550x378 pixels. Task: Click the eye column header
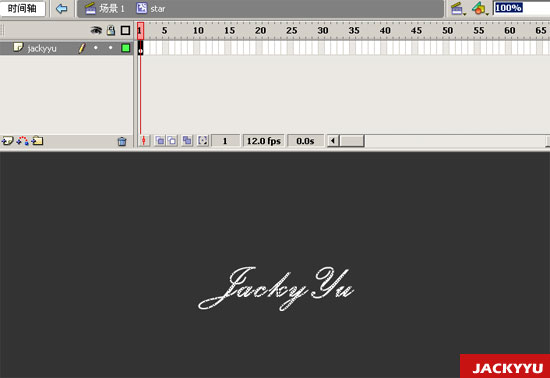(x=96, y=31)
